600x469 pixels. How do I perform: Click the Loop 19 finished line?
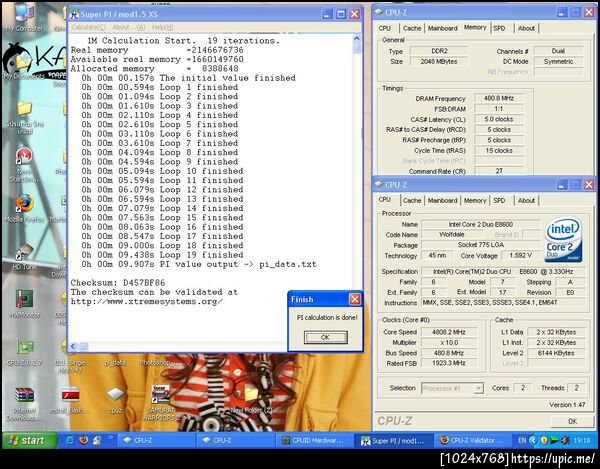click(162, 255)
